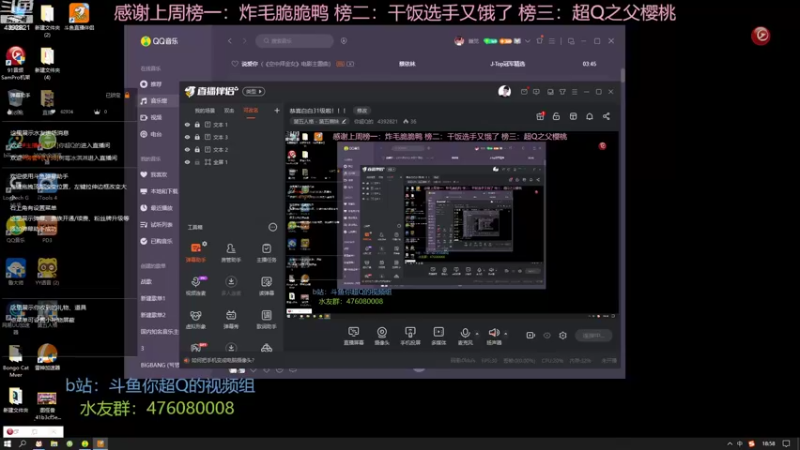The width and height of the screenshot is (800, 450).
Task: Open the 弹幕秀 tool in toolbox
Action: coord(231,319)
